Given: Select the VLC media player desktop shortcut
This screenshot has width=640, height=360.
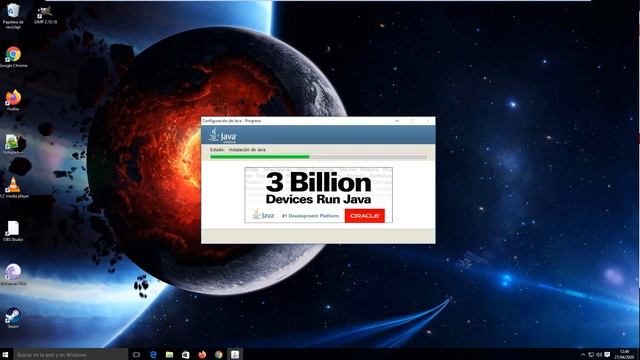Looking at the screenshot, I should tap(13, 188).
